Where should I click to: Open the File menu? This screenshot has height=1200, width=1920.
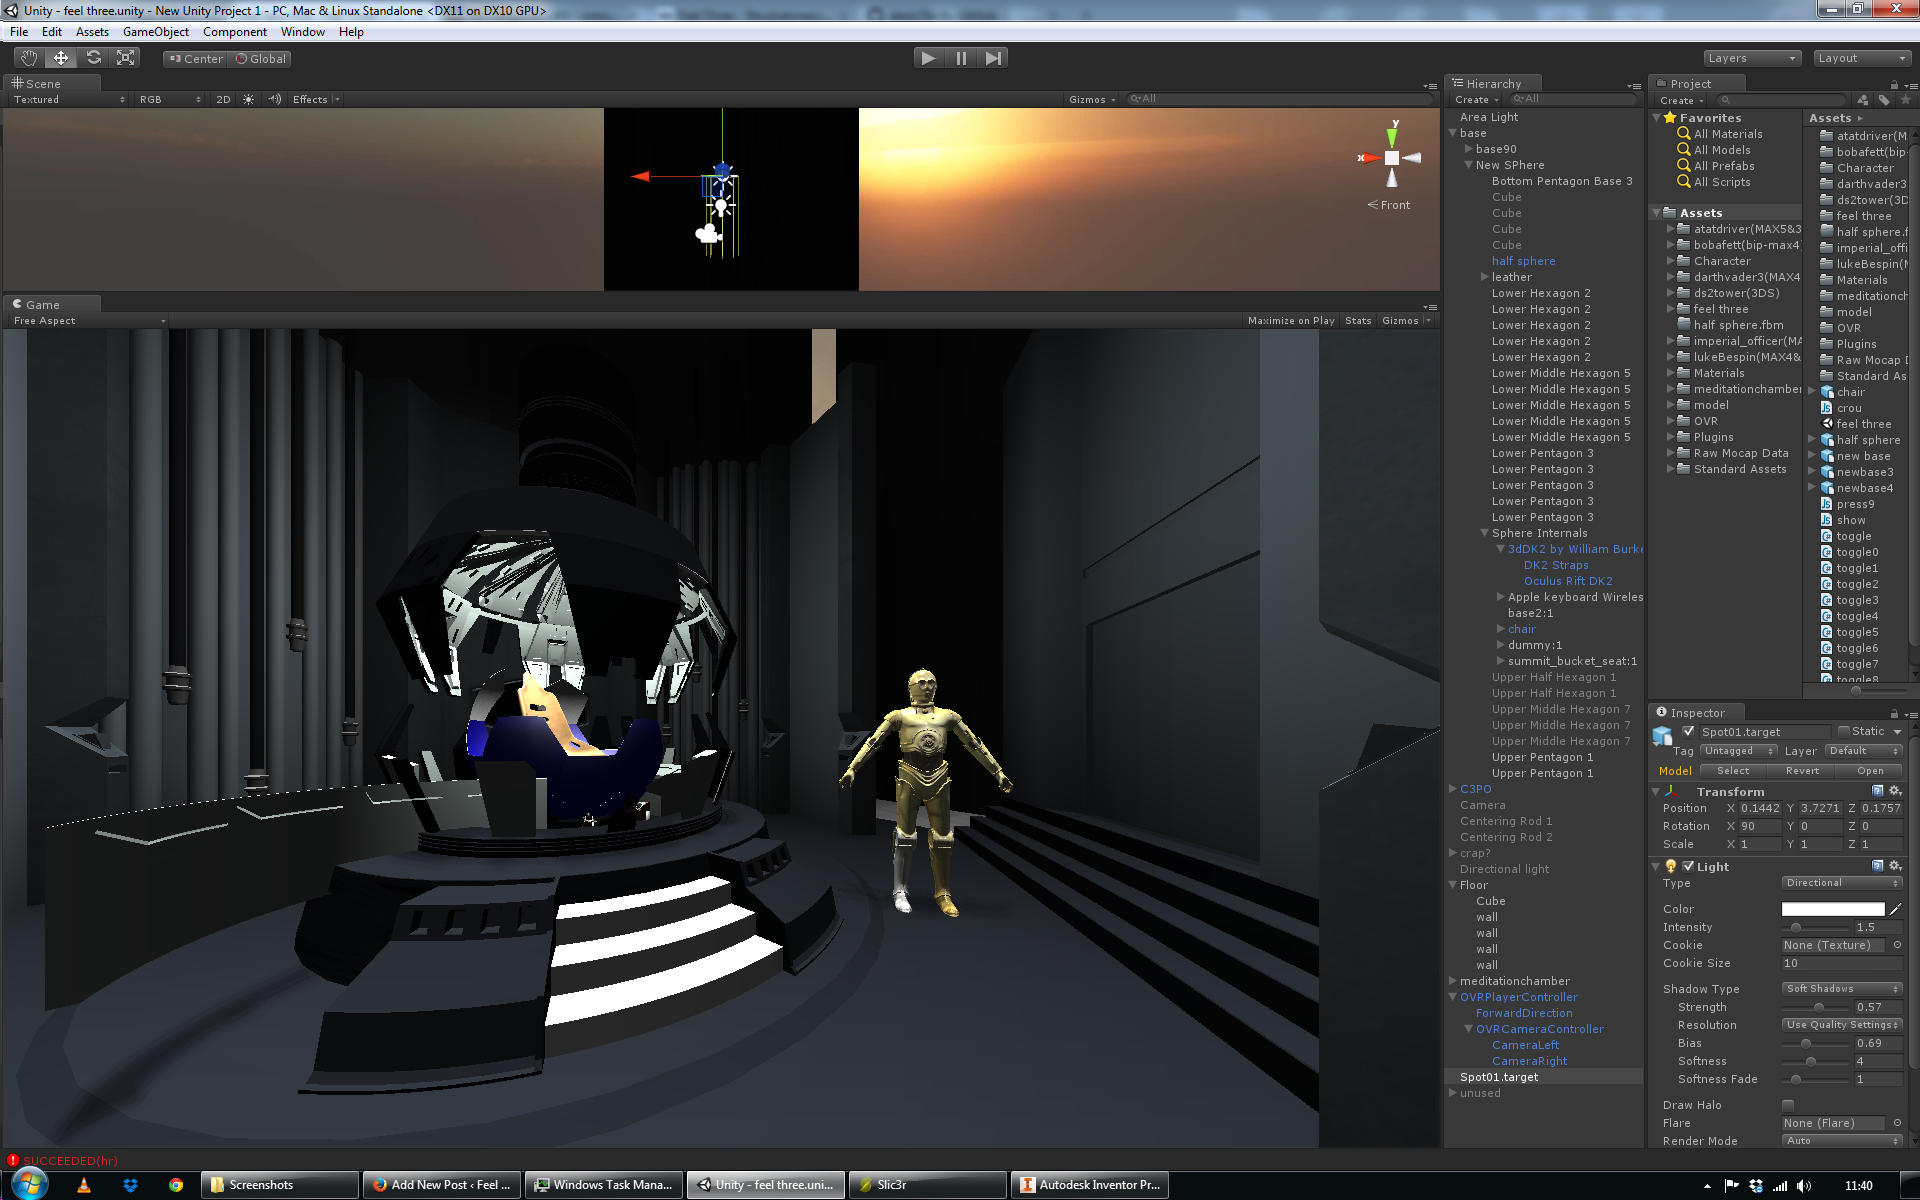pos(19,32)
